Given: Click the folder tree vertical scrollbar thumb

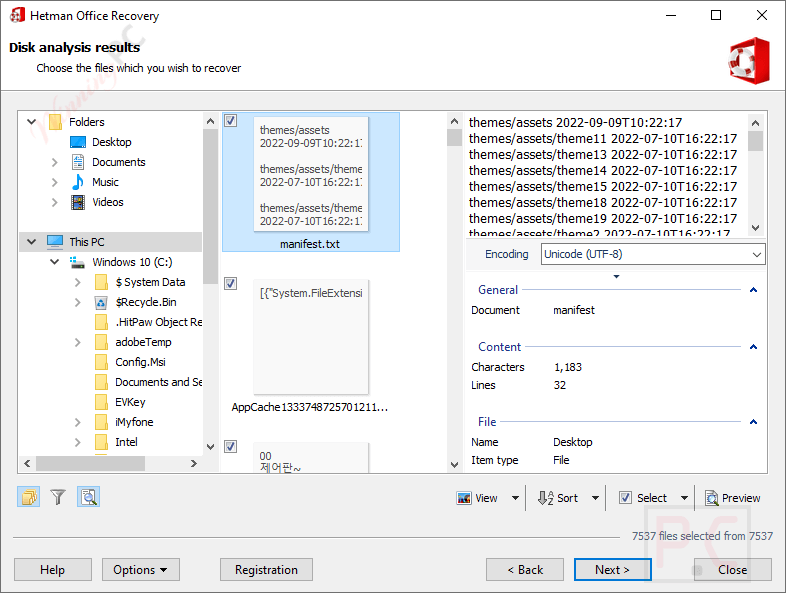Looking at the screenshot, I should [211, 207].
